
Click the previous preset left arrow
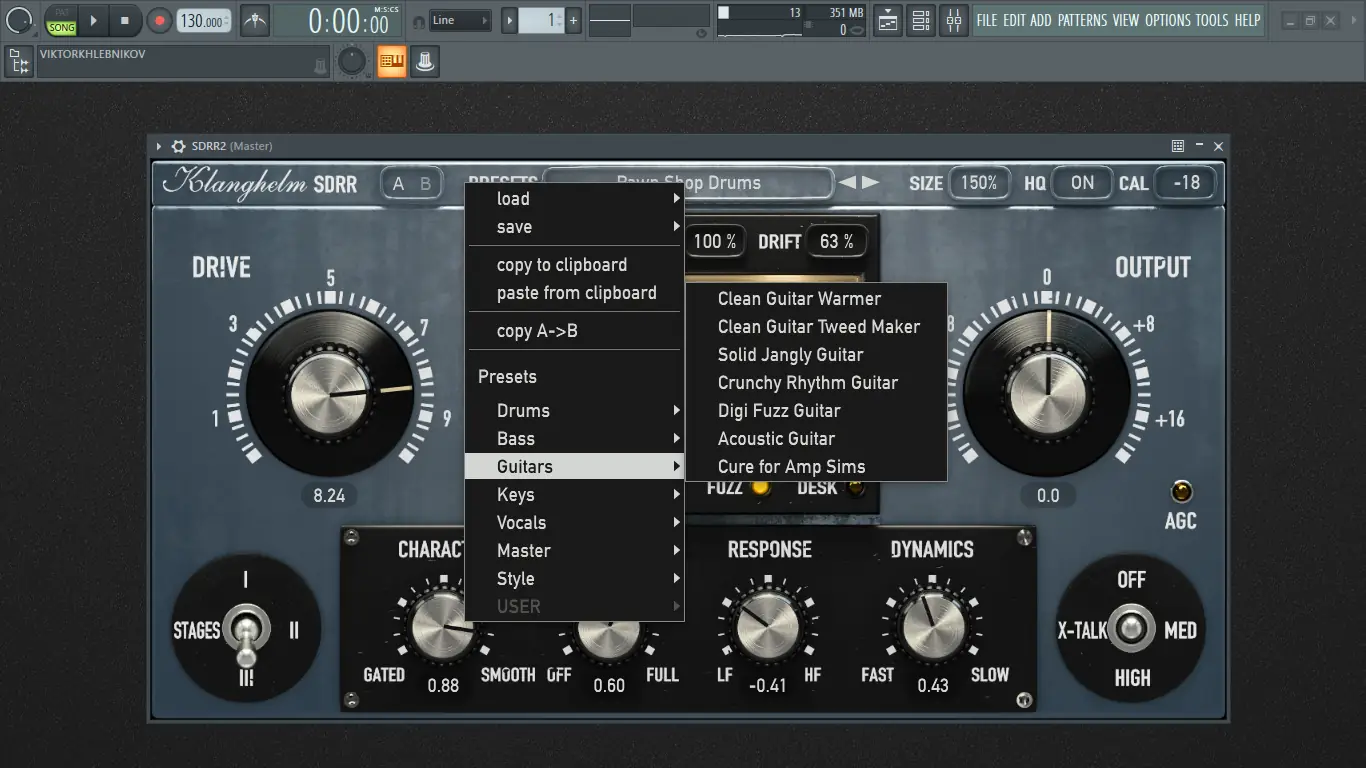(847, 182)
